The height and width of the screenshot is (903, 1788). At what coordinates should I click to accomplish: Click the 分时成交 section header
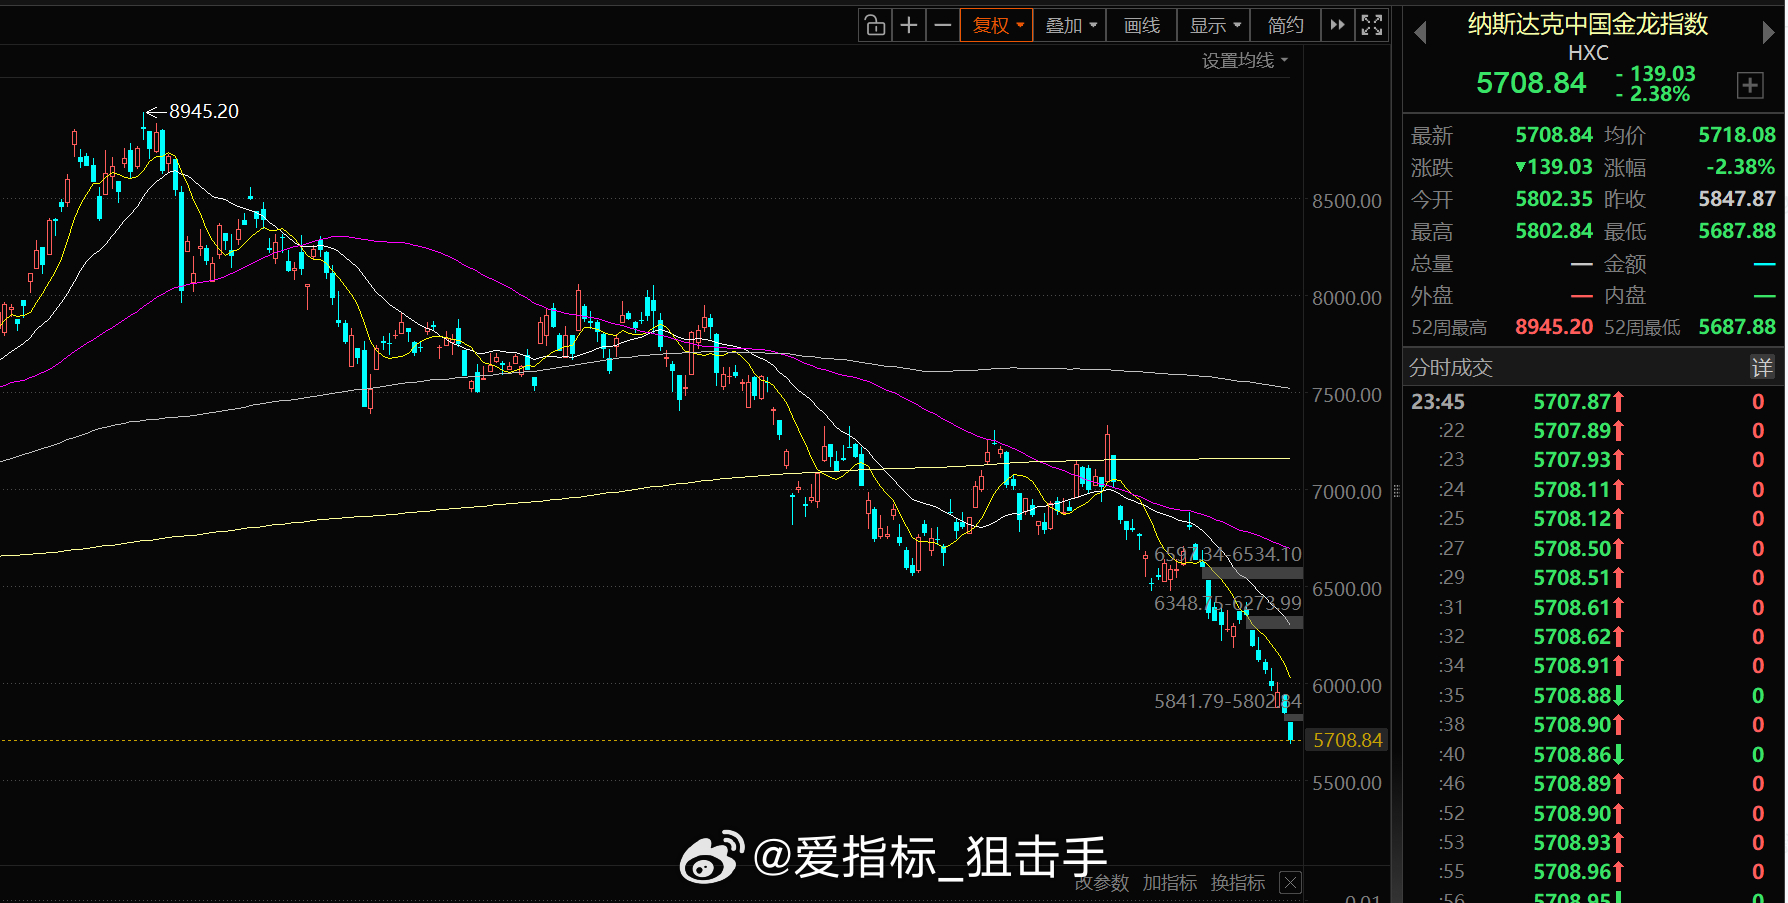pyautogui.click(x=1451, y=367)
